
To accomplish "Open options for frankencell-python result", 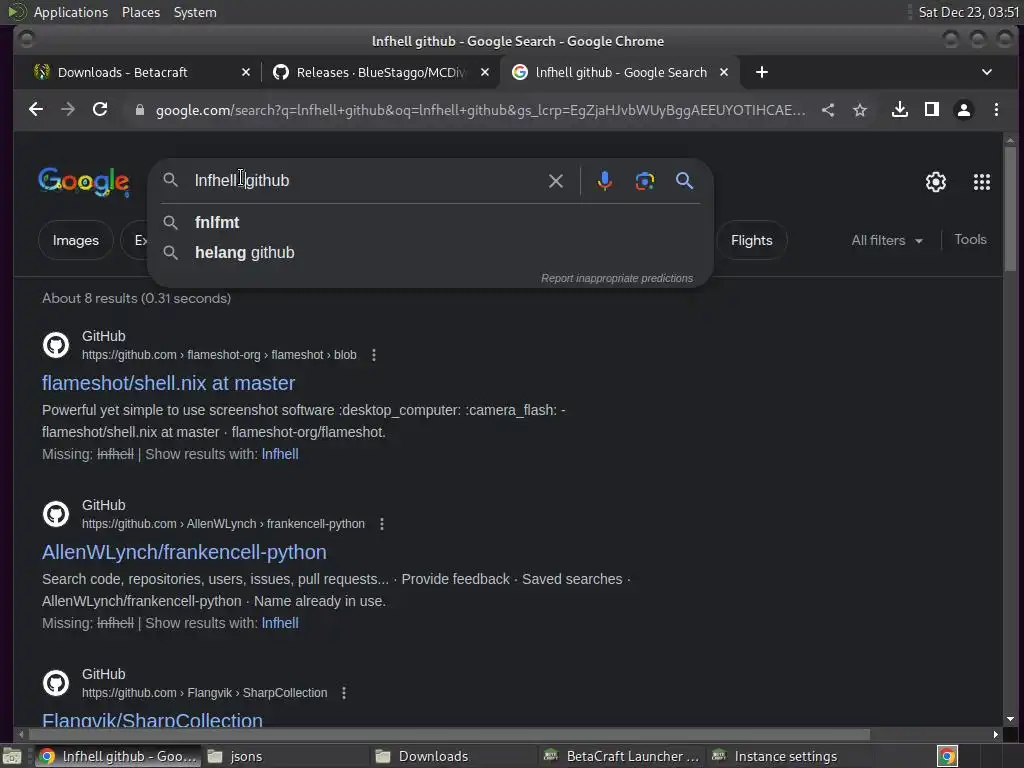I will 382,524.
